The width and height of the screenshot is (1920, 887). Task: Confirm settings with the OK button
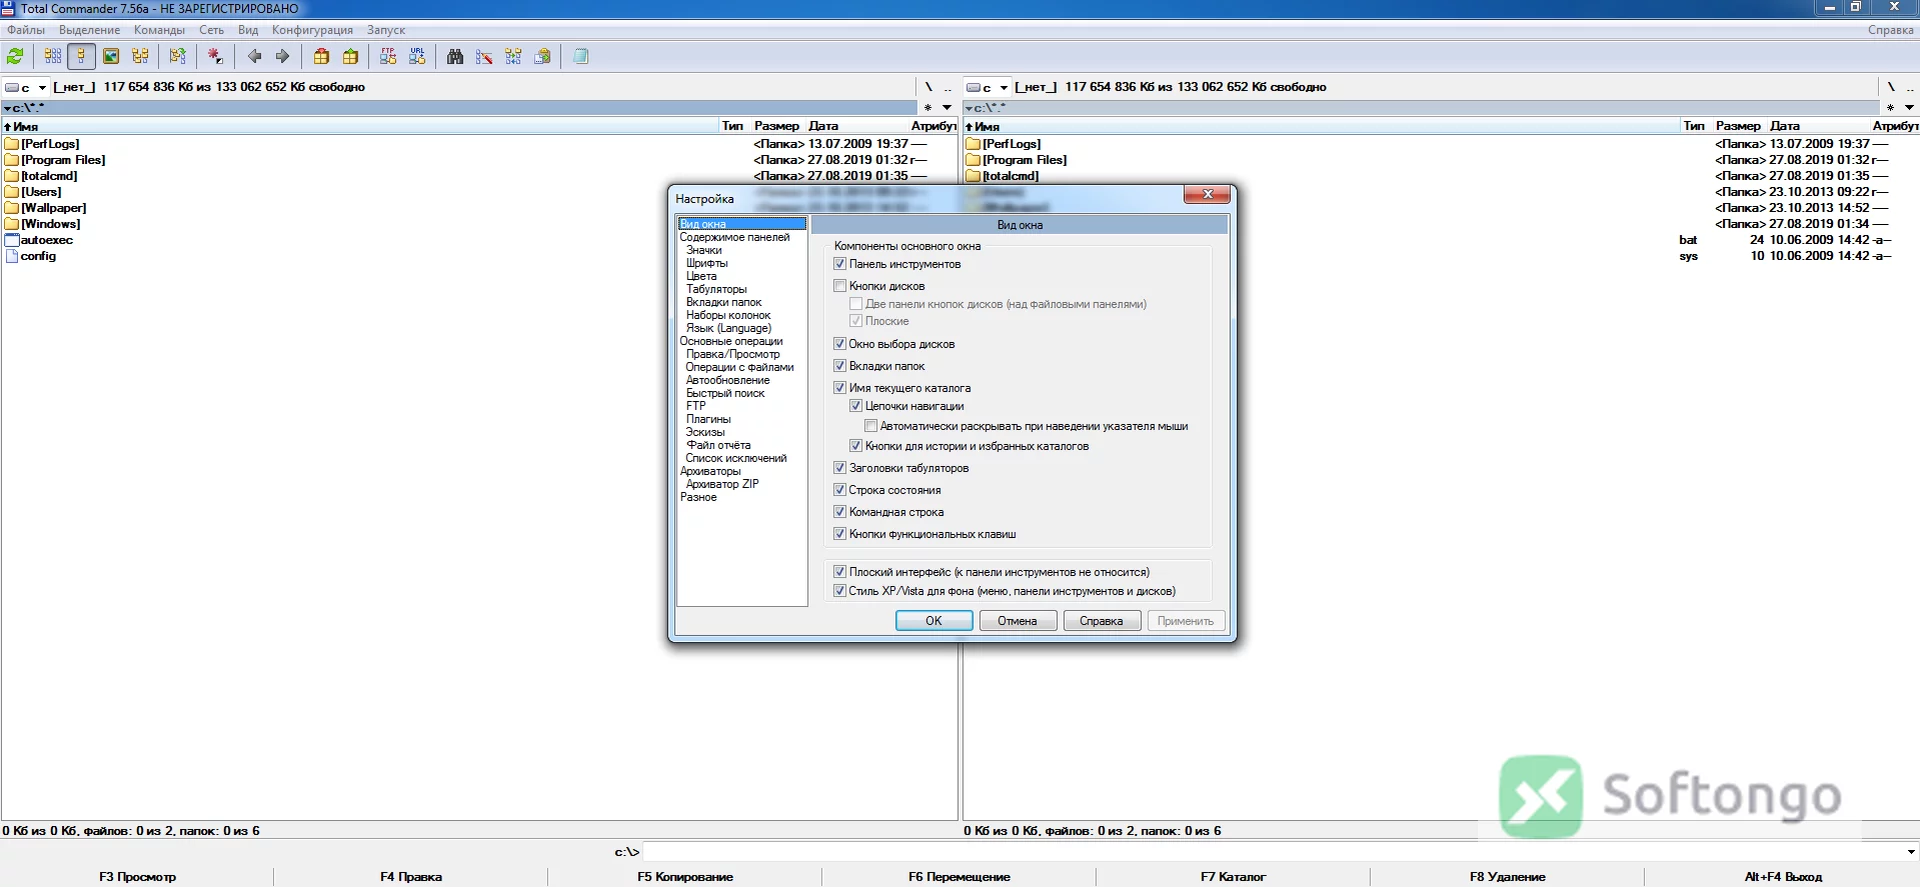(x=934, y=621)
